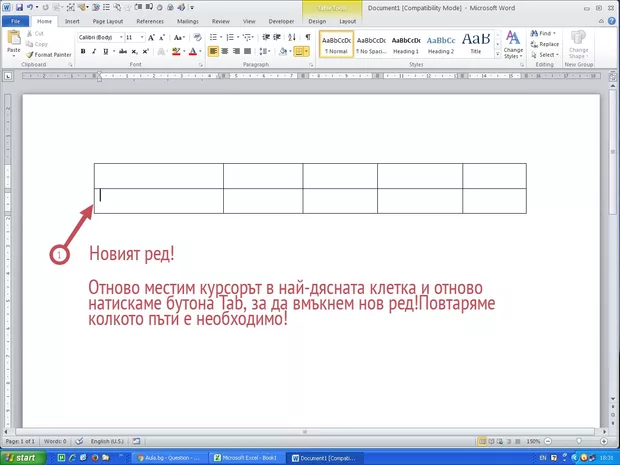Toggle Align Text Left
Screen dimensions: 620x465
coord(213,51)
